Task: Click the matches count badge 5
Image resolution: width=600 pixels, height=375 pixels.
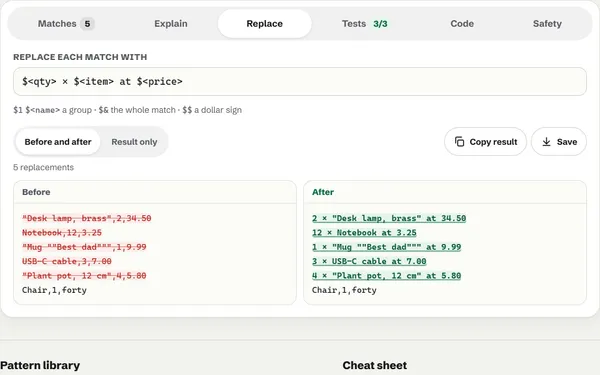Action: [87, 24]
